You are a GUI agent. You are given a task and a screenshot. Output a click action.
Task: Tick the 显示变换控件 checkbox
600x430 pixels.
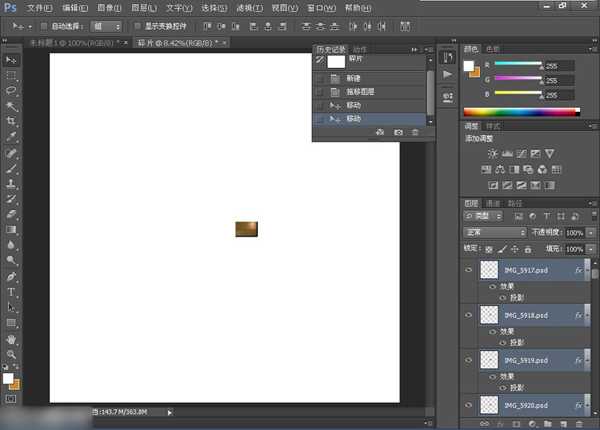point(137,26)
